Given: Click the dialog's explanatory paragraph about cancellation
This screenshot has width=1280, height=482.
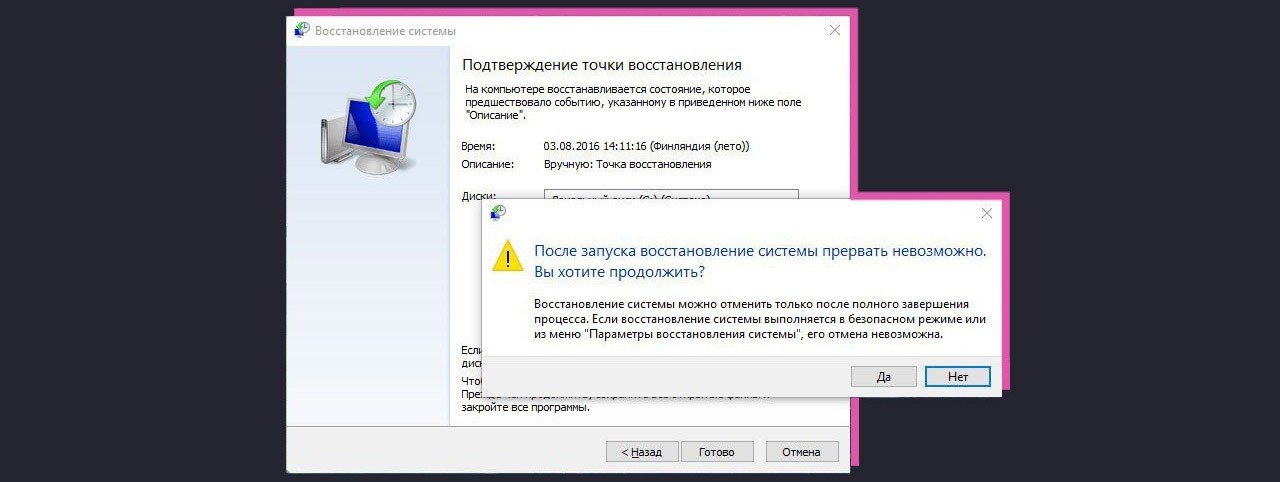Looking at the screenshot, I should tap(760, 319).
